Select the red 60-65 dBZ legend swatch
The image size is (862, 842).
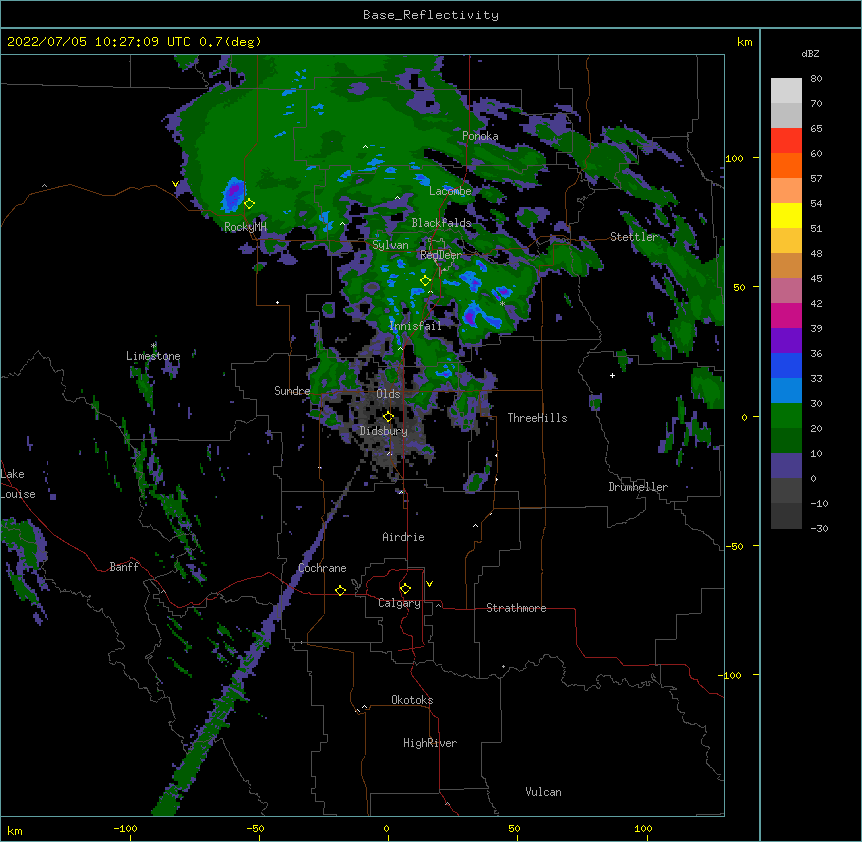coord(786,141)
